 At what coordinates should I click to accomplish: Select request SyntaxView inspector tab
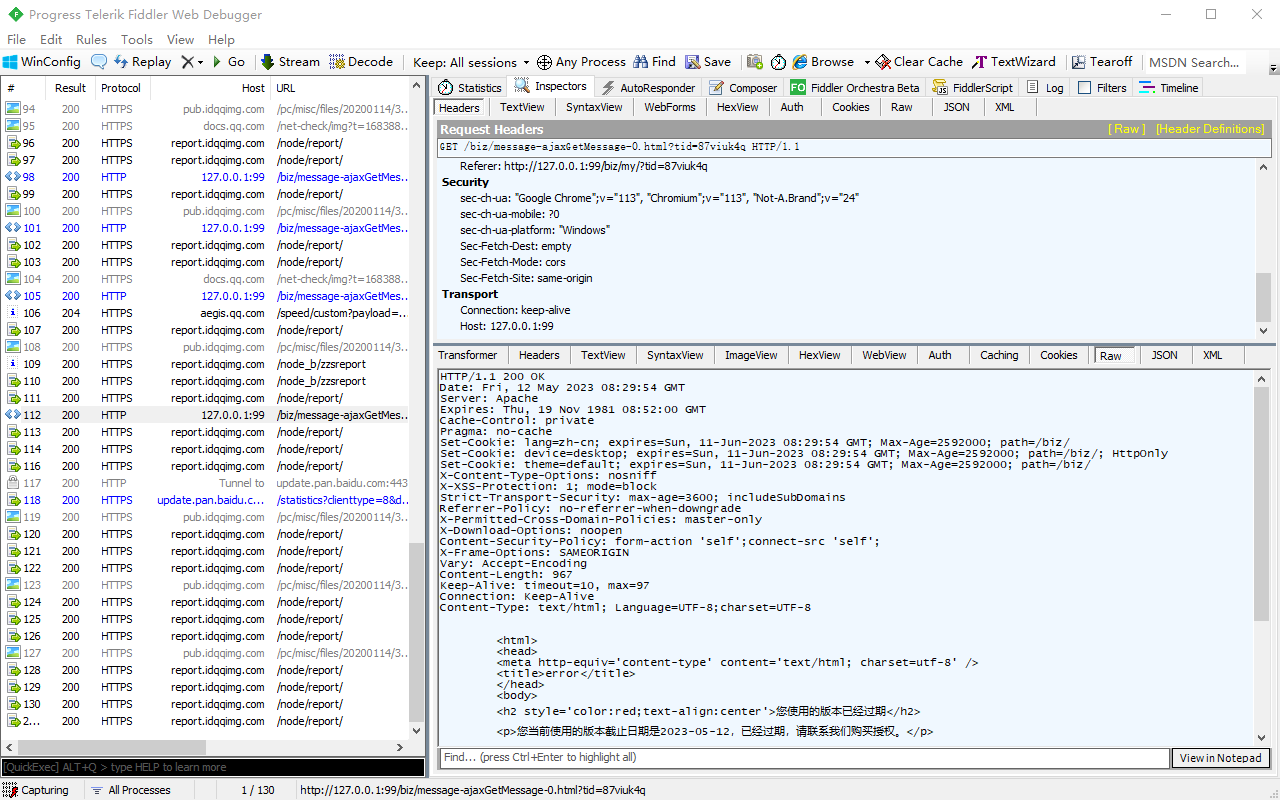594,108
